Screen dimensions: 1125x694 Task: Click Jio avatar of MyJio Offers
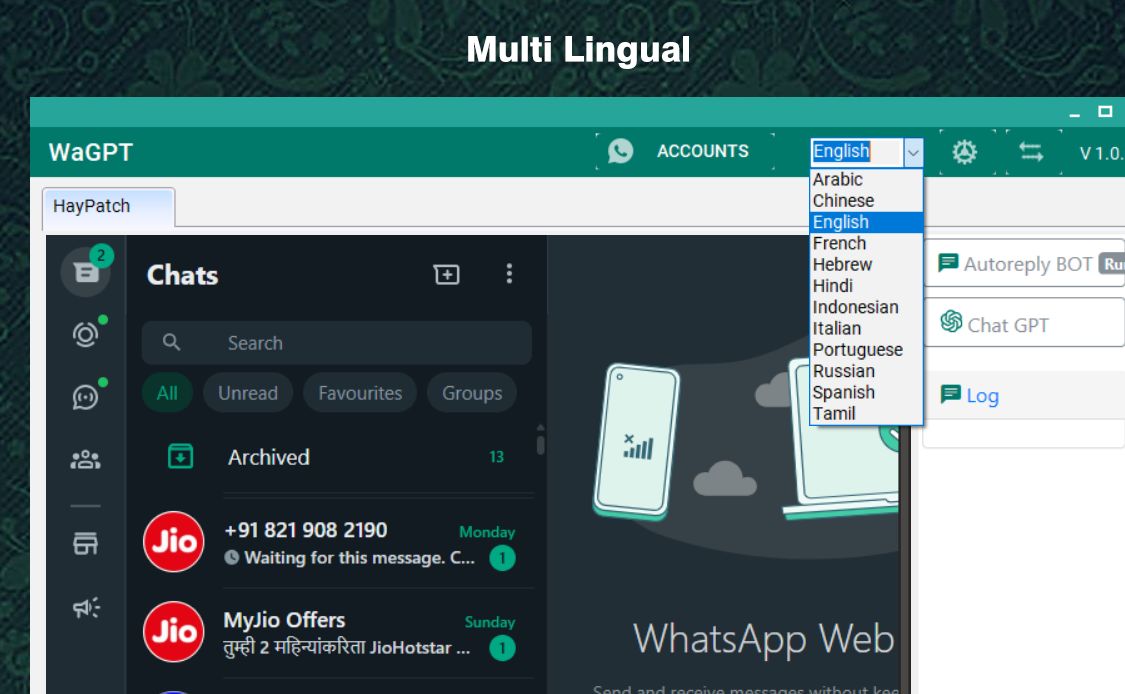[x=174, y=632]
